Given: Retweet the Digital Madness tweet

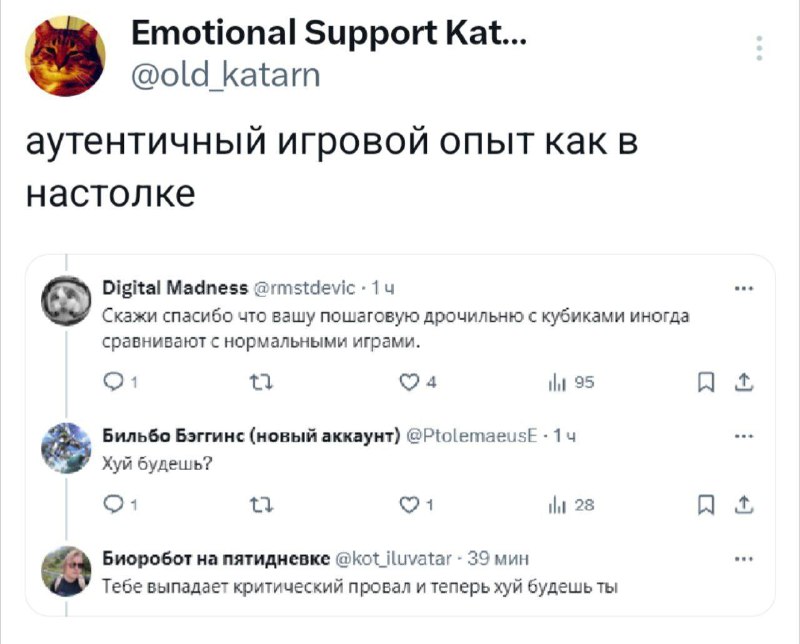Looking at the screenshot, I should [261, 382].
